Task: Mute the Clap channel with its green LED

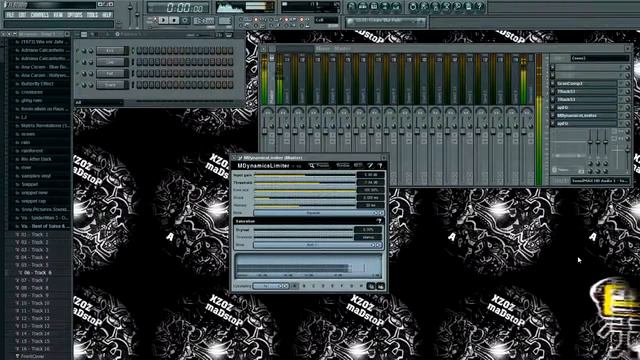Action: 78,62
